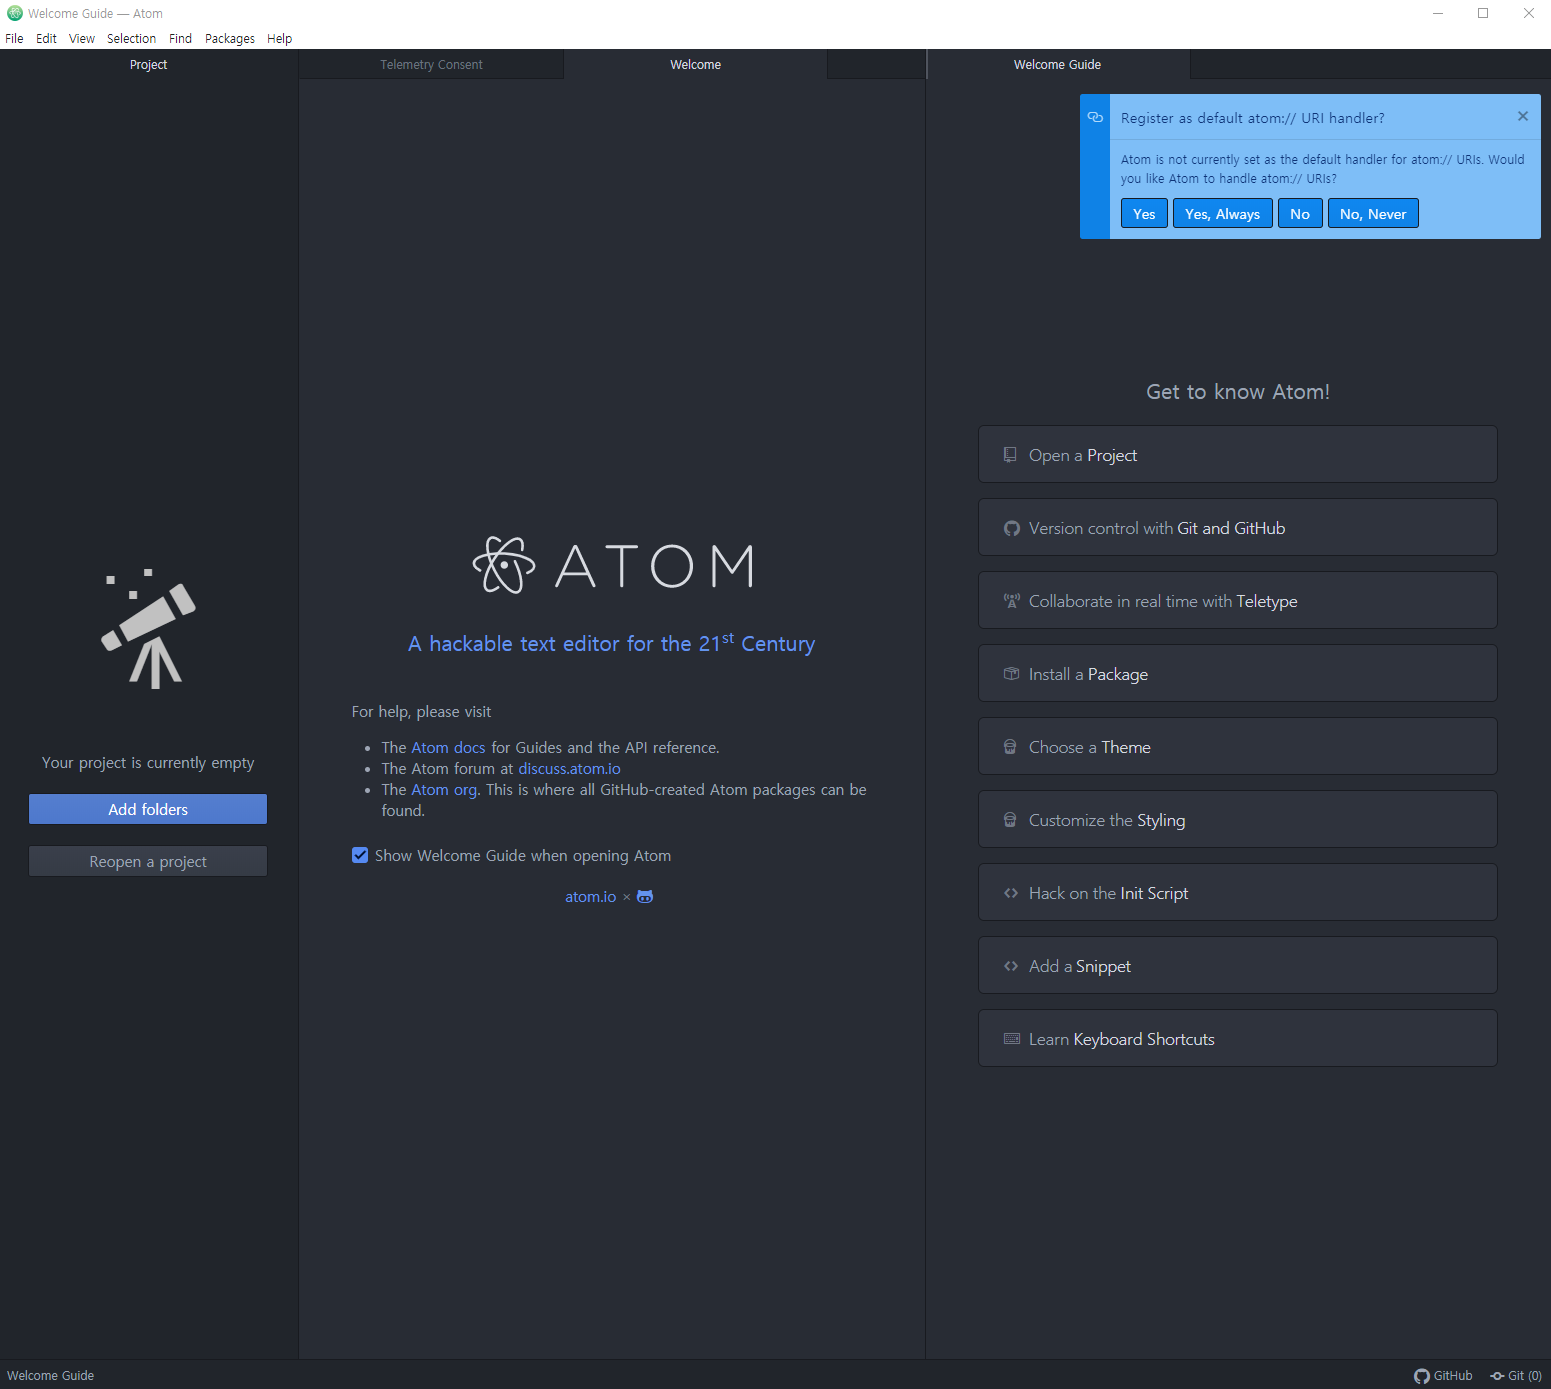Click paint can icon on Customize the Styling
Viewport: 1551px width, 1389px height.
(1010, 820)
